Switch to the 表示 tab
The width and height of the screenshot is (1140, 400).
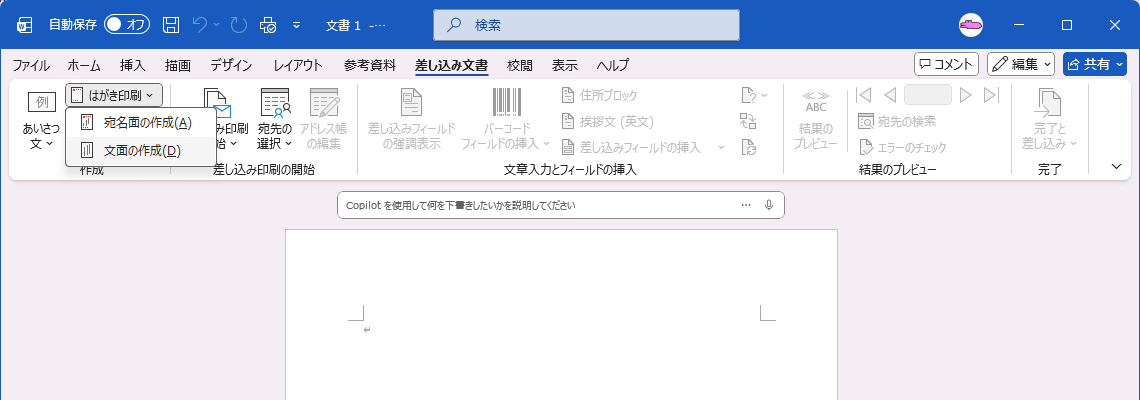tap(565, 65)
